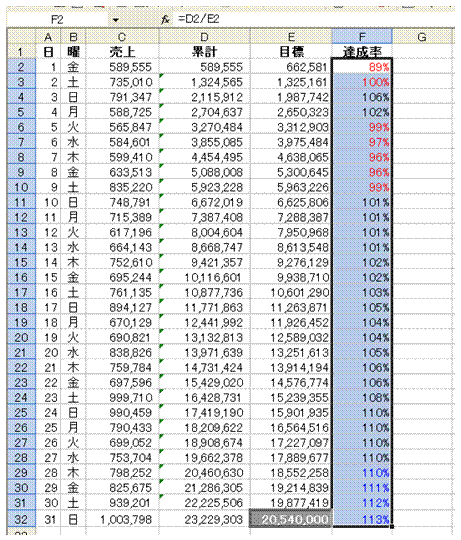461x540 pixels.
Task: Click cumulative cell 23,229,303
Action: pyautogui.click(x=205, y=519)
